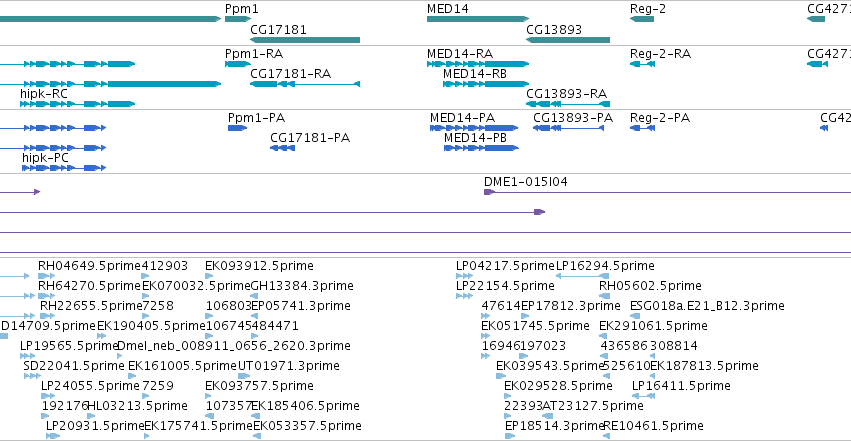Click transcript MED14-RA

(460, 54)
